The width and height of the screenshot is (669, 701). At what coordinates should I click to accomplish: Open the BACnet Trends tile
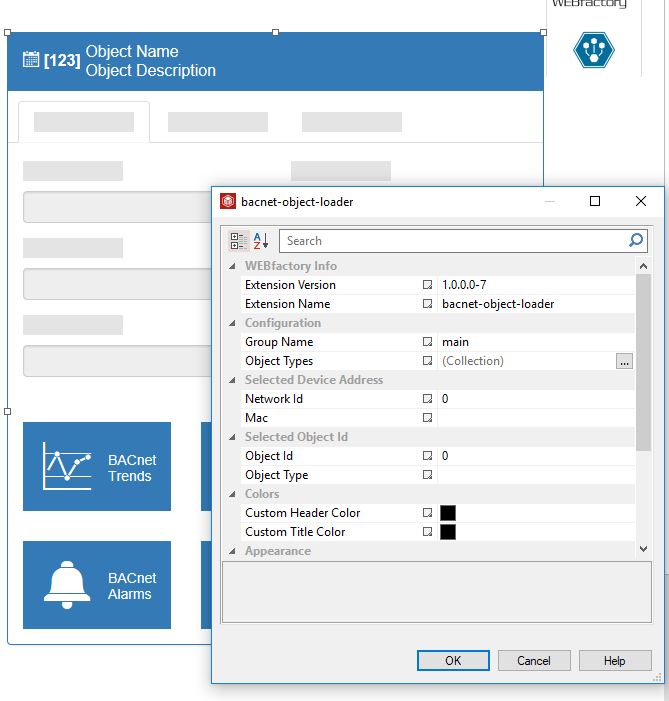tap(97, 467)
